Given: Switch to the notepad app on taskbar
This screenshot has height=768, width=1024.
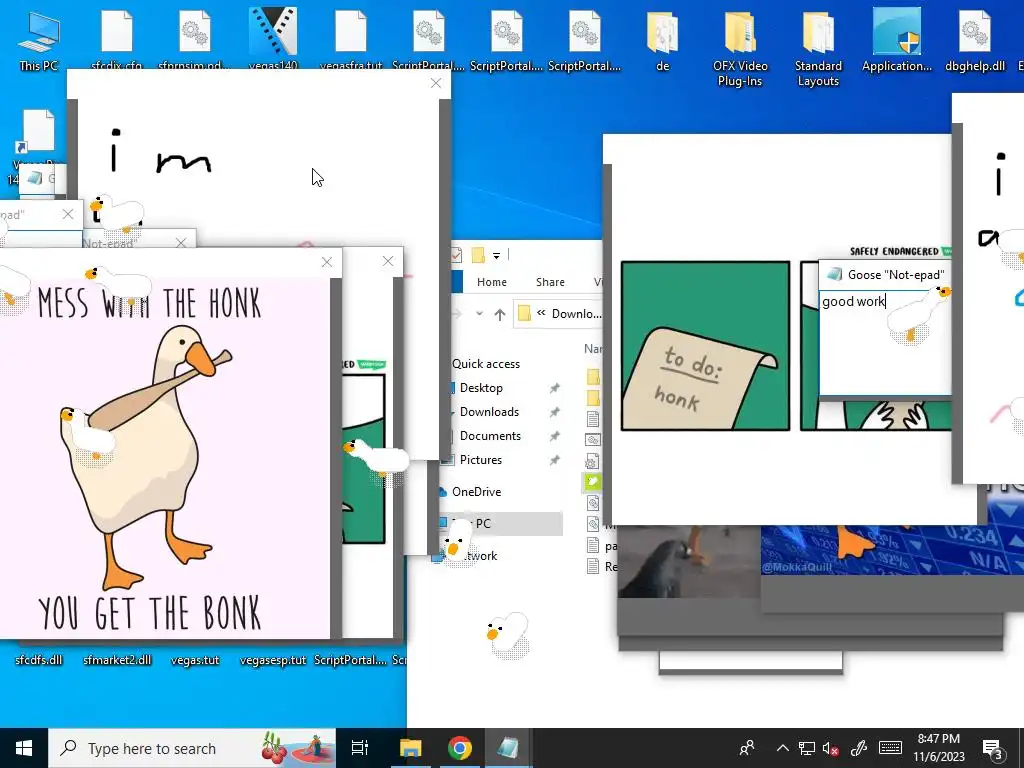Looking at the screenshot, I should [x=508, y=748].
